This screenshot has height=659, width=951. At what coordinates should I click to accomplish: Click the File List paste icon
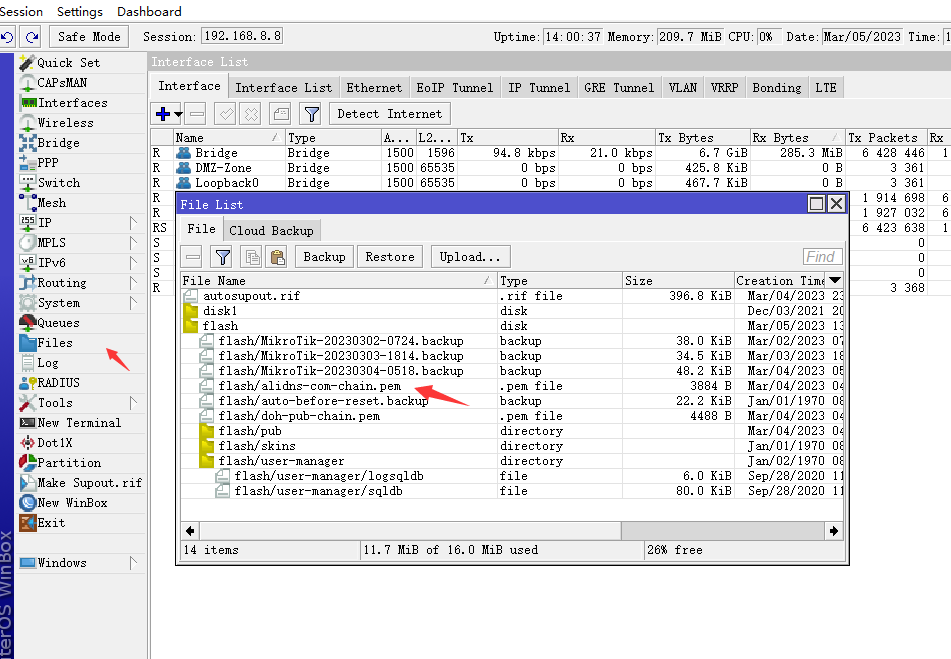(x=278, y=257)
